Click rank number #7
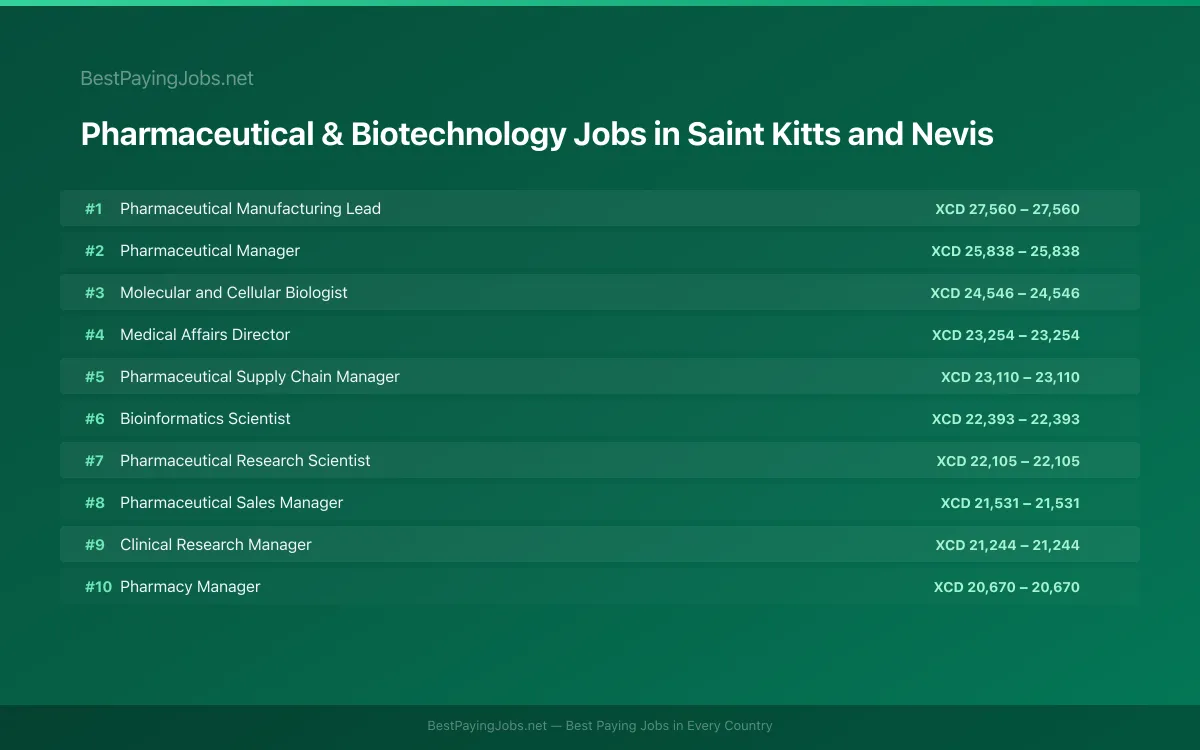The height and width of the screenshot is (750, 1200). [x=94, y=461]
